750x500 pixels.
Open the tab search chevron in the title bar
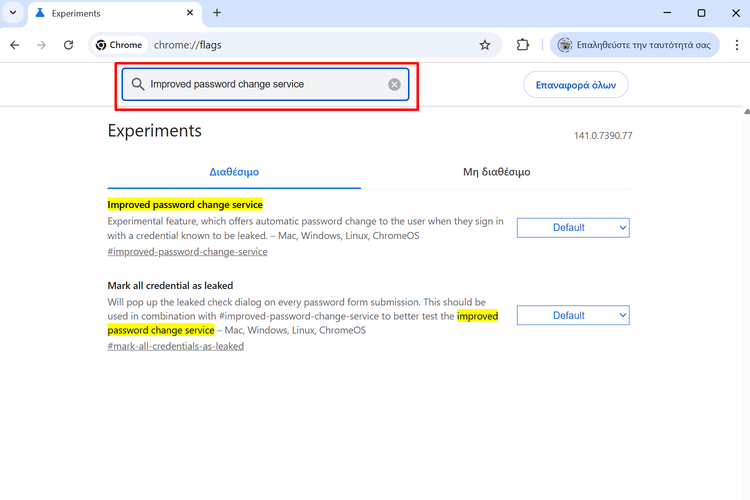[13, 13]
